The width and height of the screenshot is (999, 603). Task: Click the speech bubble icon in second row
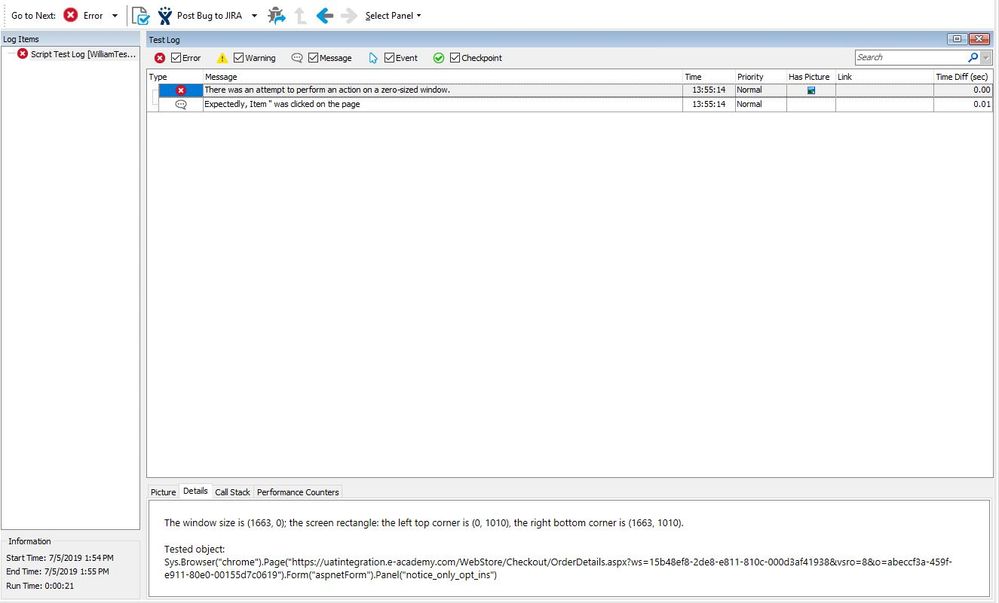(x=181, y=105)
